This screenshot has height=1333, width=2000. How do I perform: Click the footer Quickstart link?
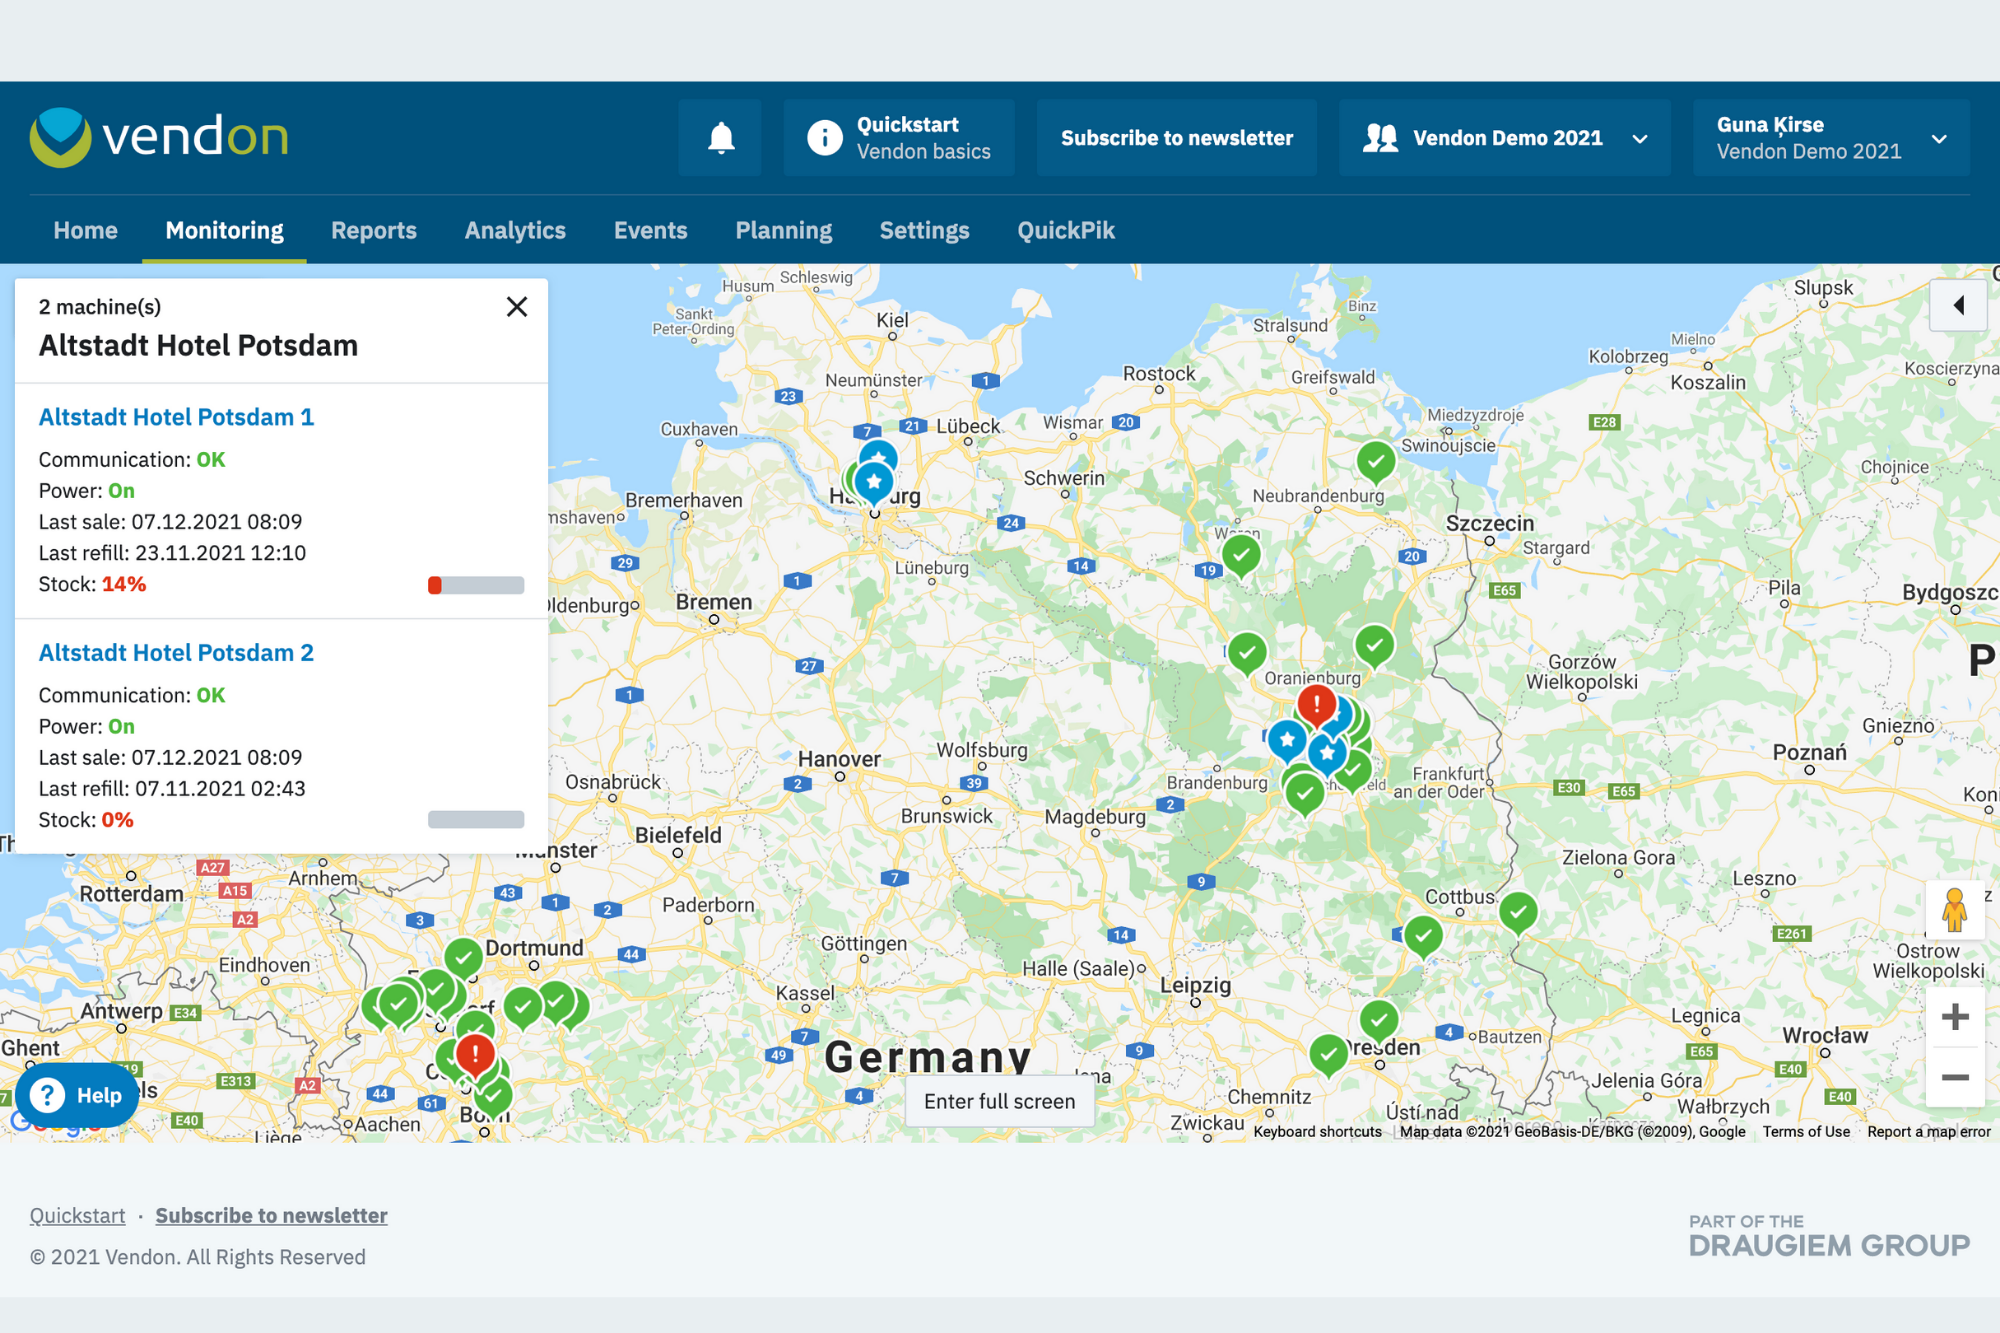click(x=77, y=1215)
